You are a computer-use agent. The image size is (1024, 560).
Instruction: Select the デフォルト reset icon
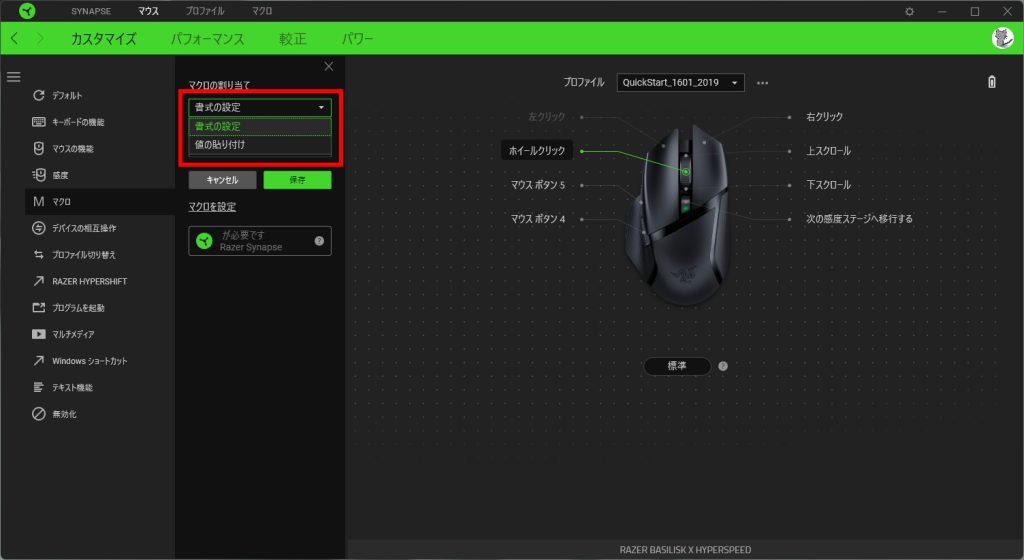pos(39,95)
